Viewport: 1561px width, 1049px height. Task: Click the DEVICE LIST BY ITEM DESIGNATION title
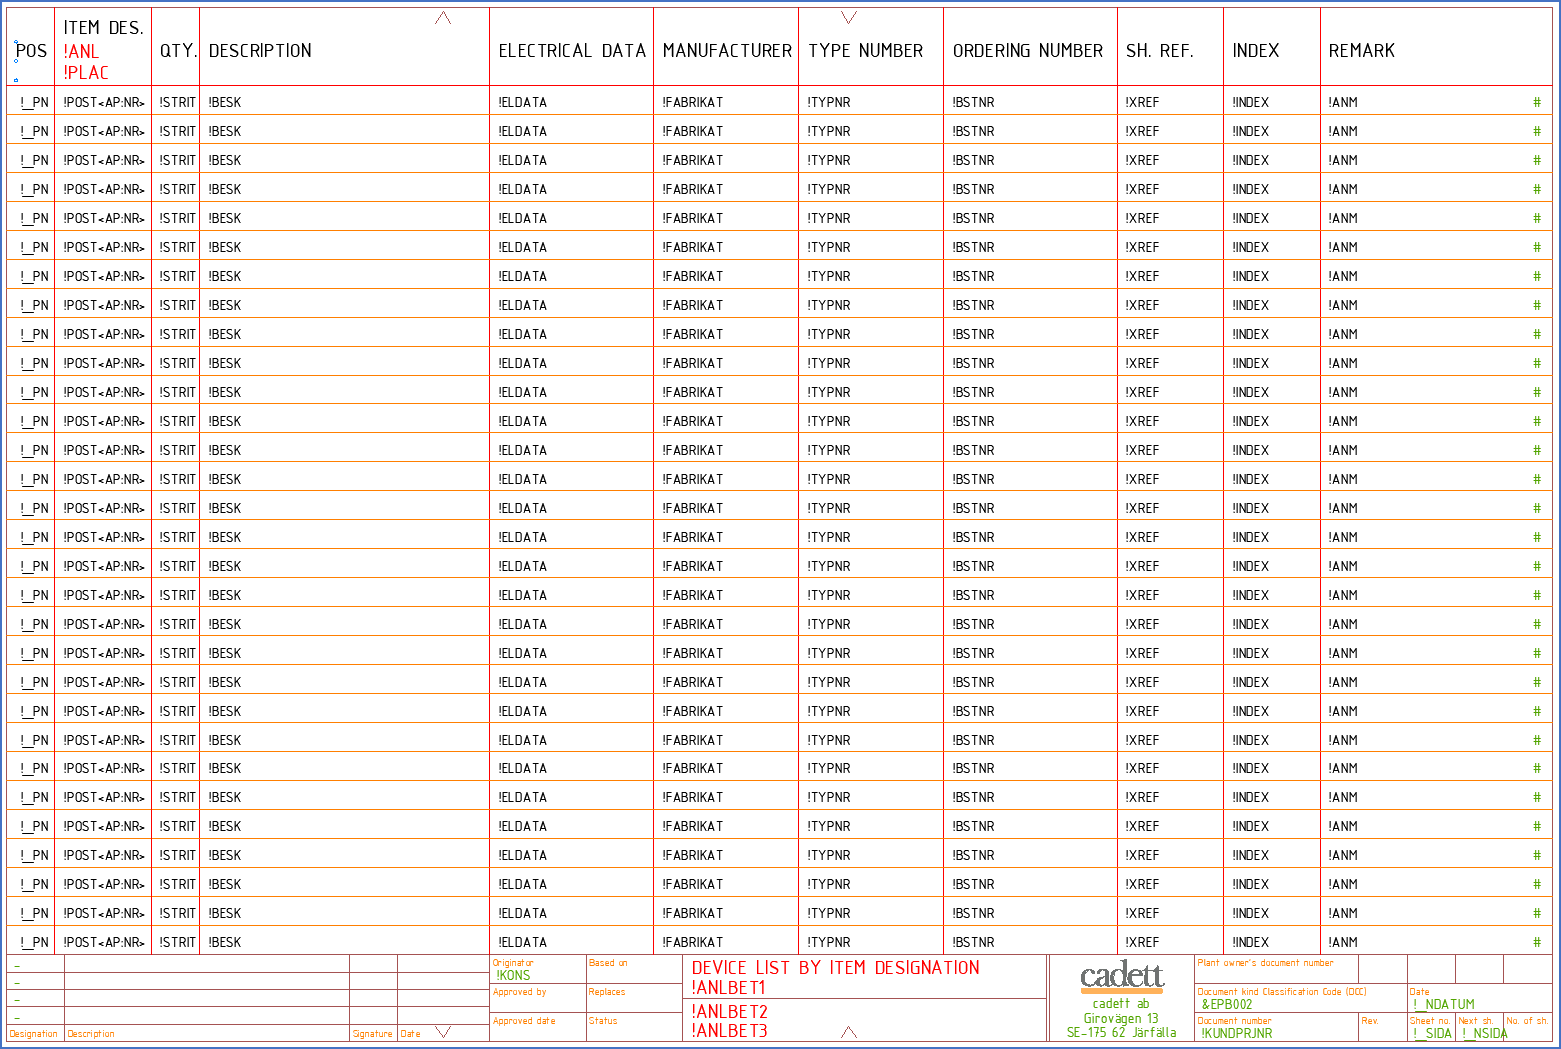point(836,968)
